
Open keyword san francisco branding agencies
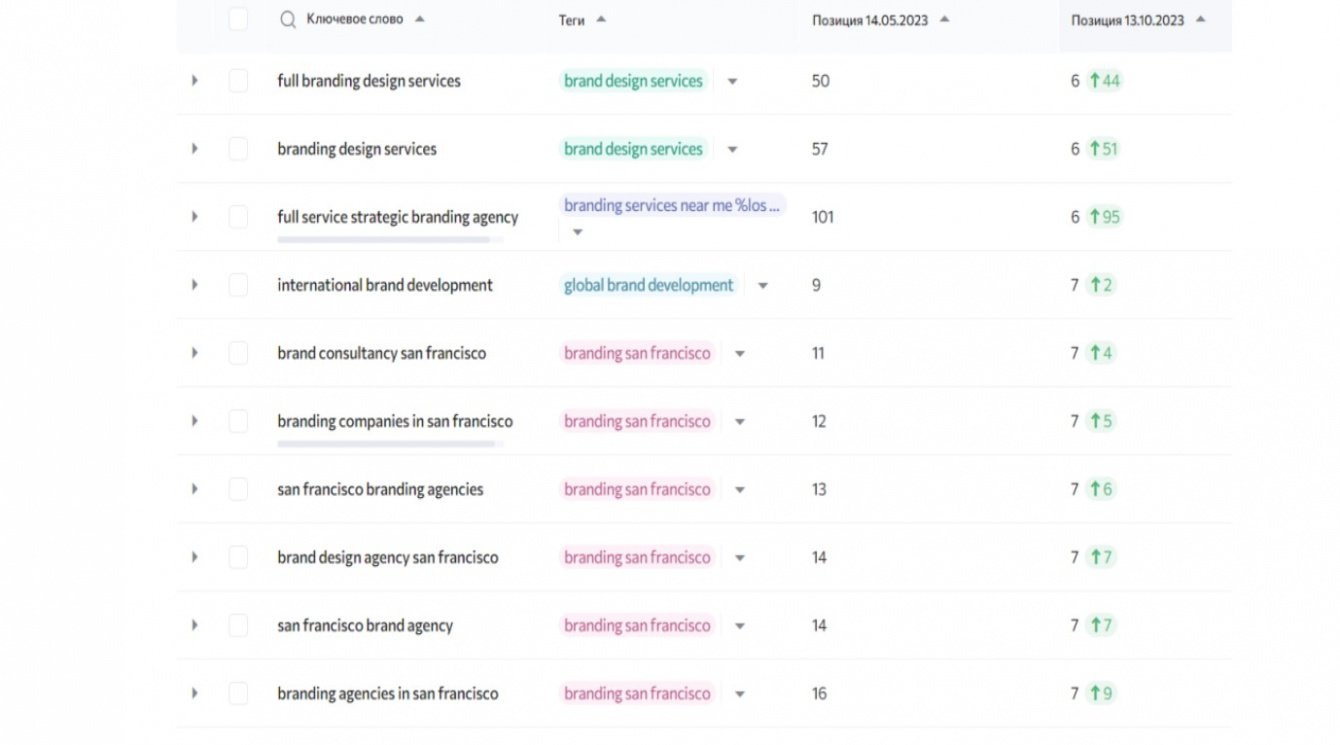pyautogui.click(x=380, y=490)
